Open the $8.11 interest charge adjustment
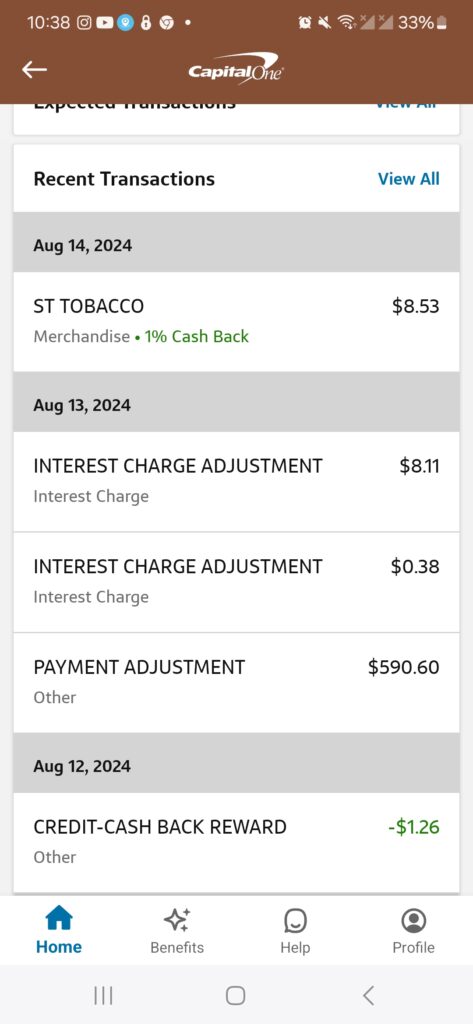 236,482
